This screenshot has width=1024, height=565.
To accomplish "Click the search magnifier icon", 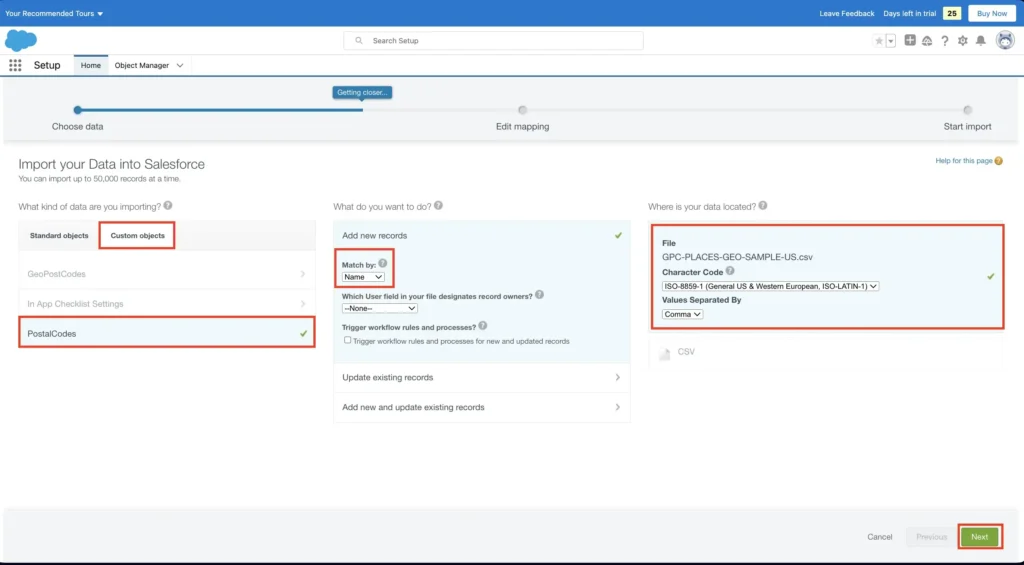I will click(x=359, y=40).
